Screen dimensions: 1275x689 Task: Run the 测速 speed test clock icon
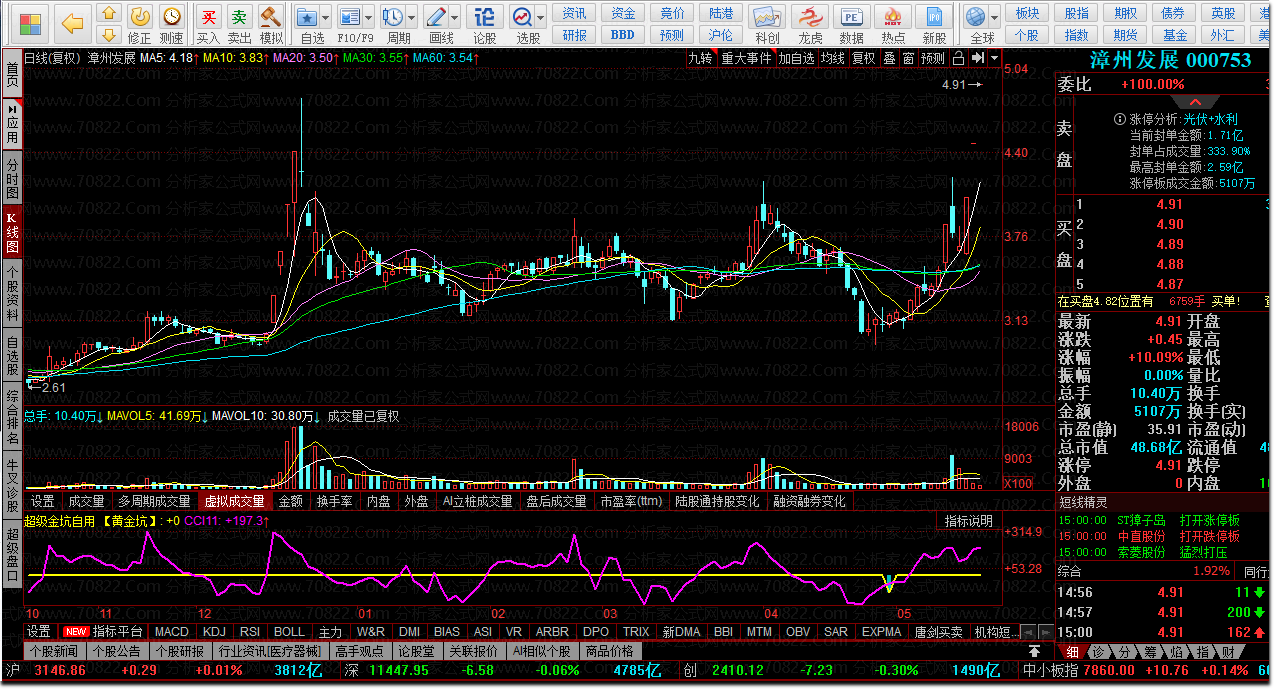point(172,24)
